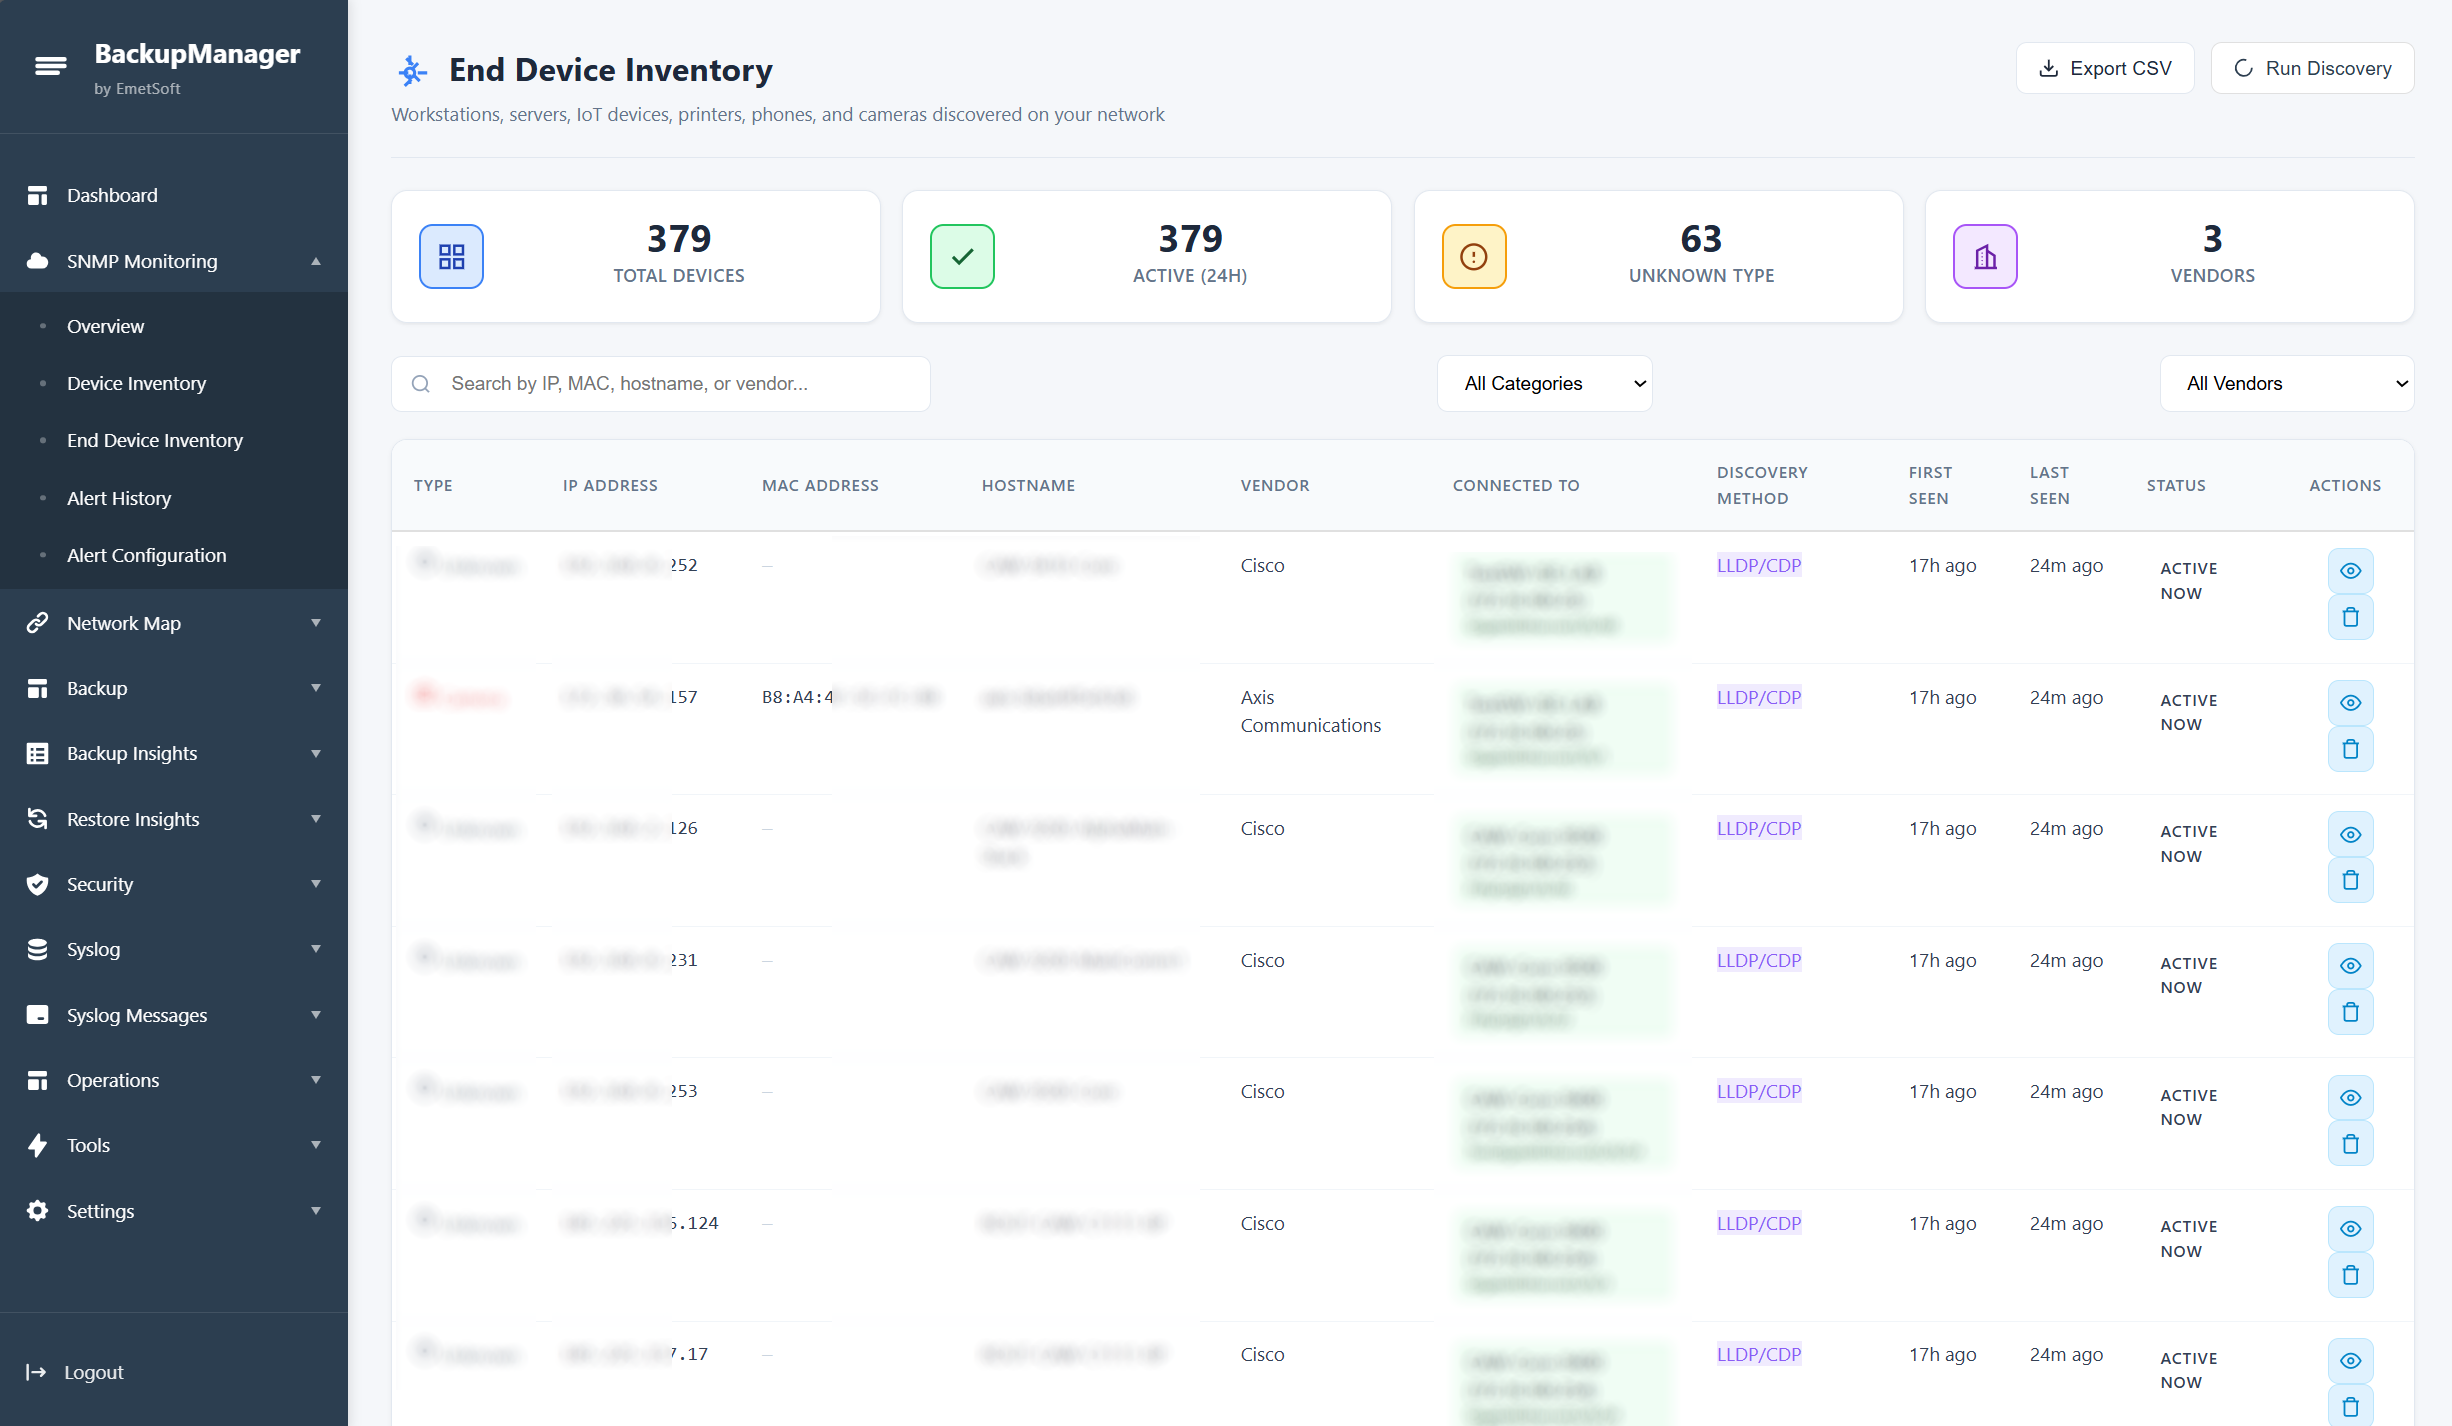Click the Logout link
The height and width of the screenshot is (1426, 2452).
(x=75, y=1372)
